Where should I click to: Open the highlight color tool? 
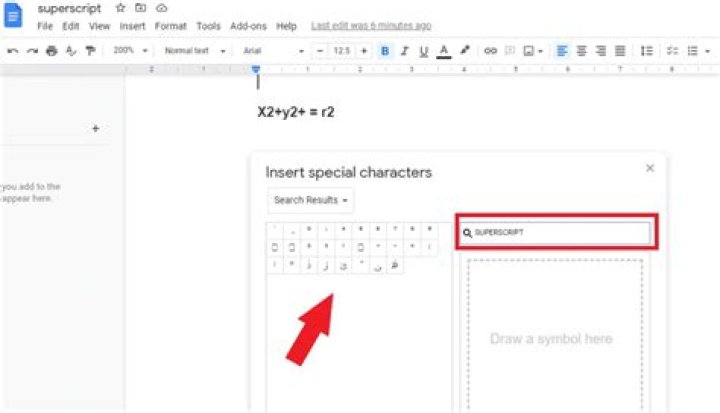pos(465,50)
